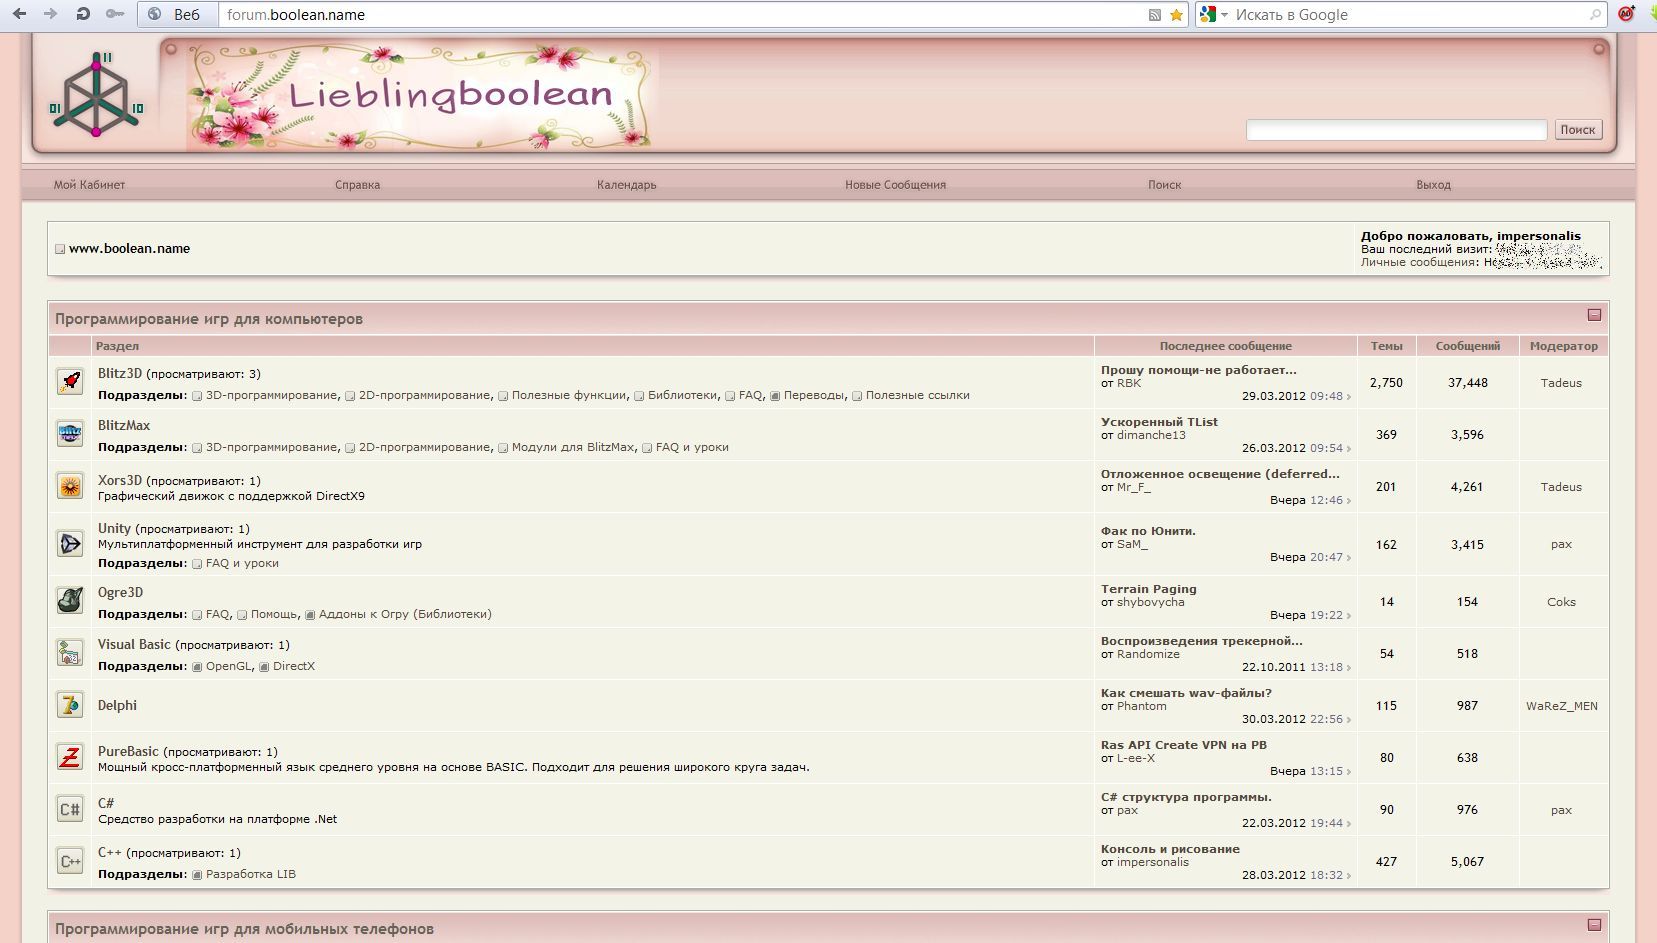Click the Xors3D forum sun icon
This screenshot has width=1657, height=943.
click(x=70, y=486)
